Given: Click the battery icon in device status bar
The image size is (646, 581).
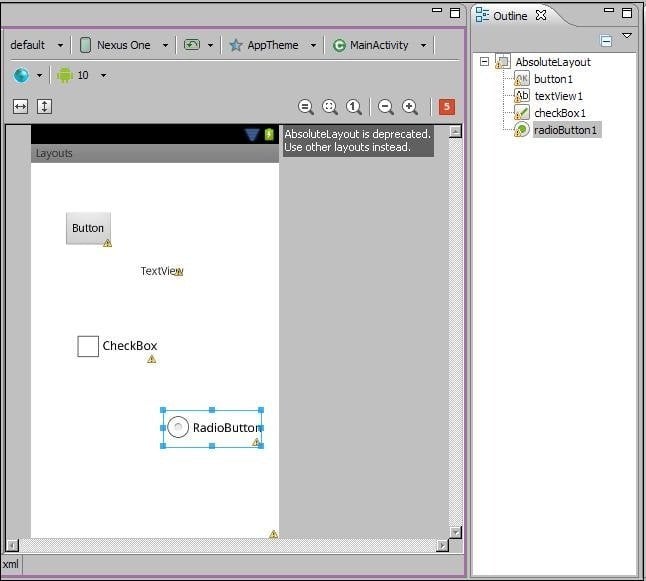Looking at the screenshot, I should click(269, 134).
